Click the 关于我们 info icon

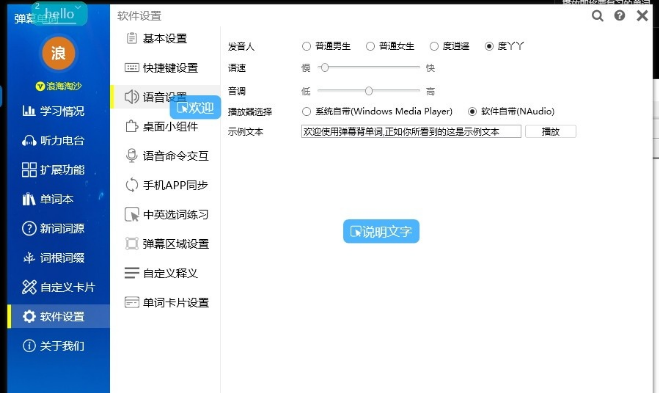29,346
